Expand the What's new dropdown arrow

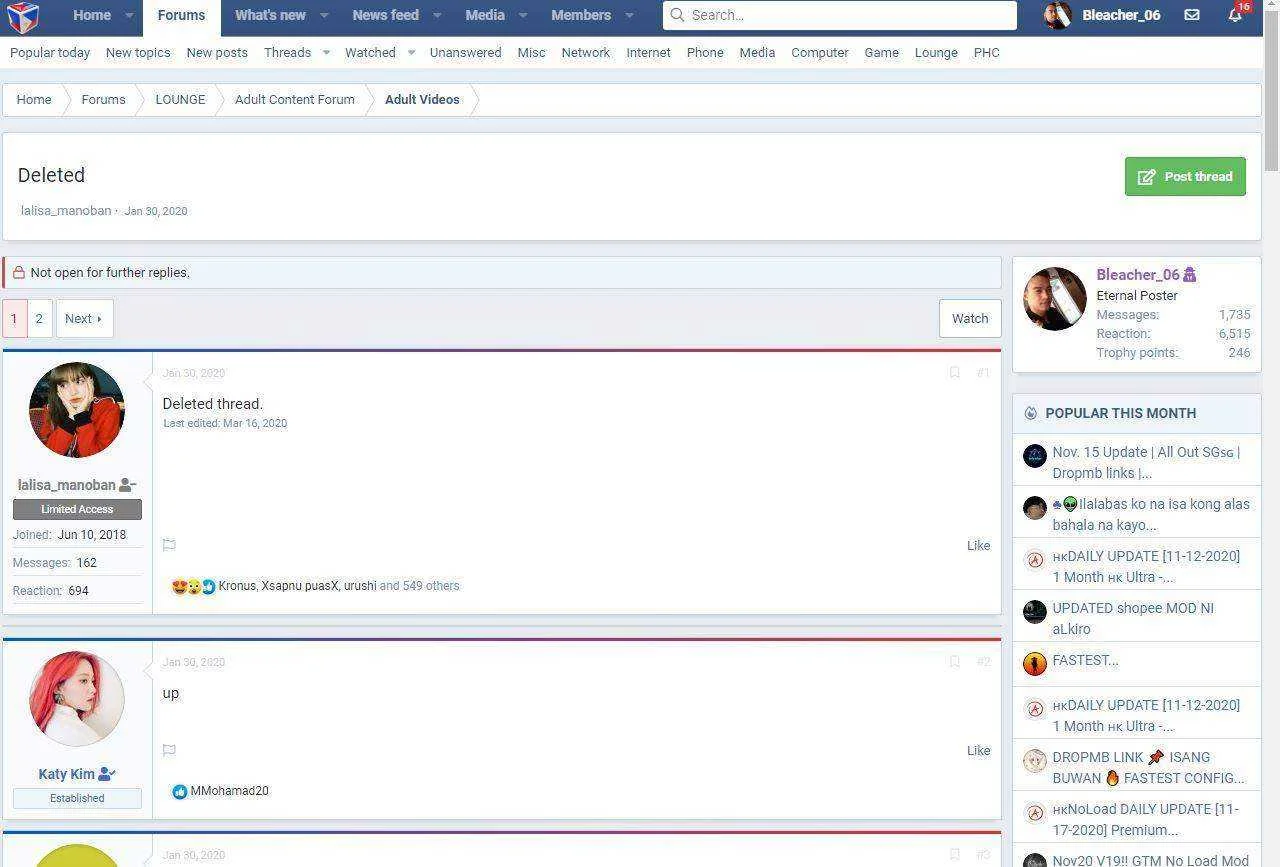[324, 16]
